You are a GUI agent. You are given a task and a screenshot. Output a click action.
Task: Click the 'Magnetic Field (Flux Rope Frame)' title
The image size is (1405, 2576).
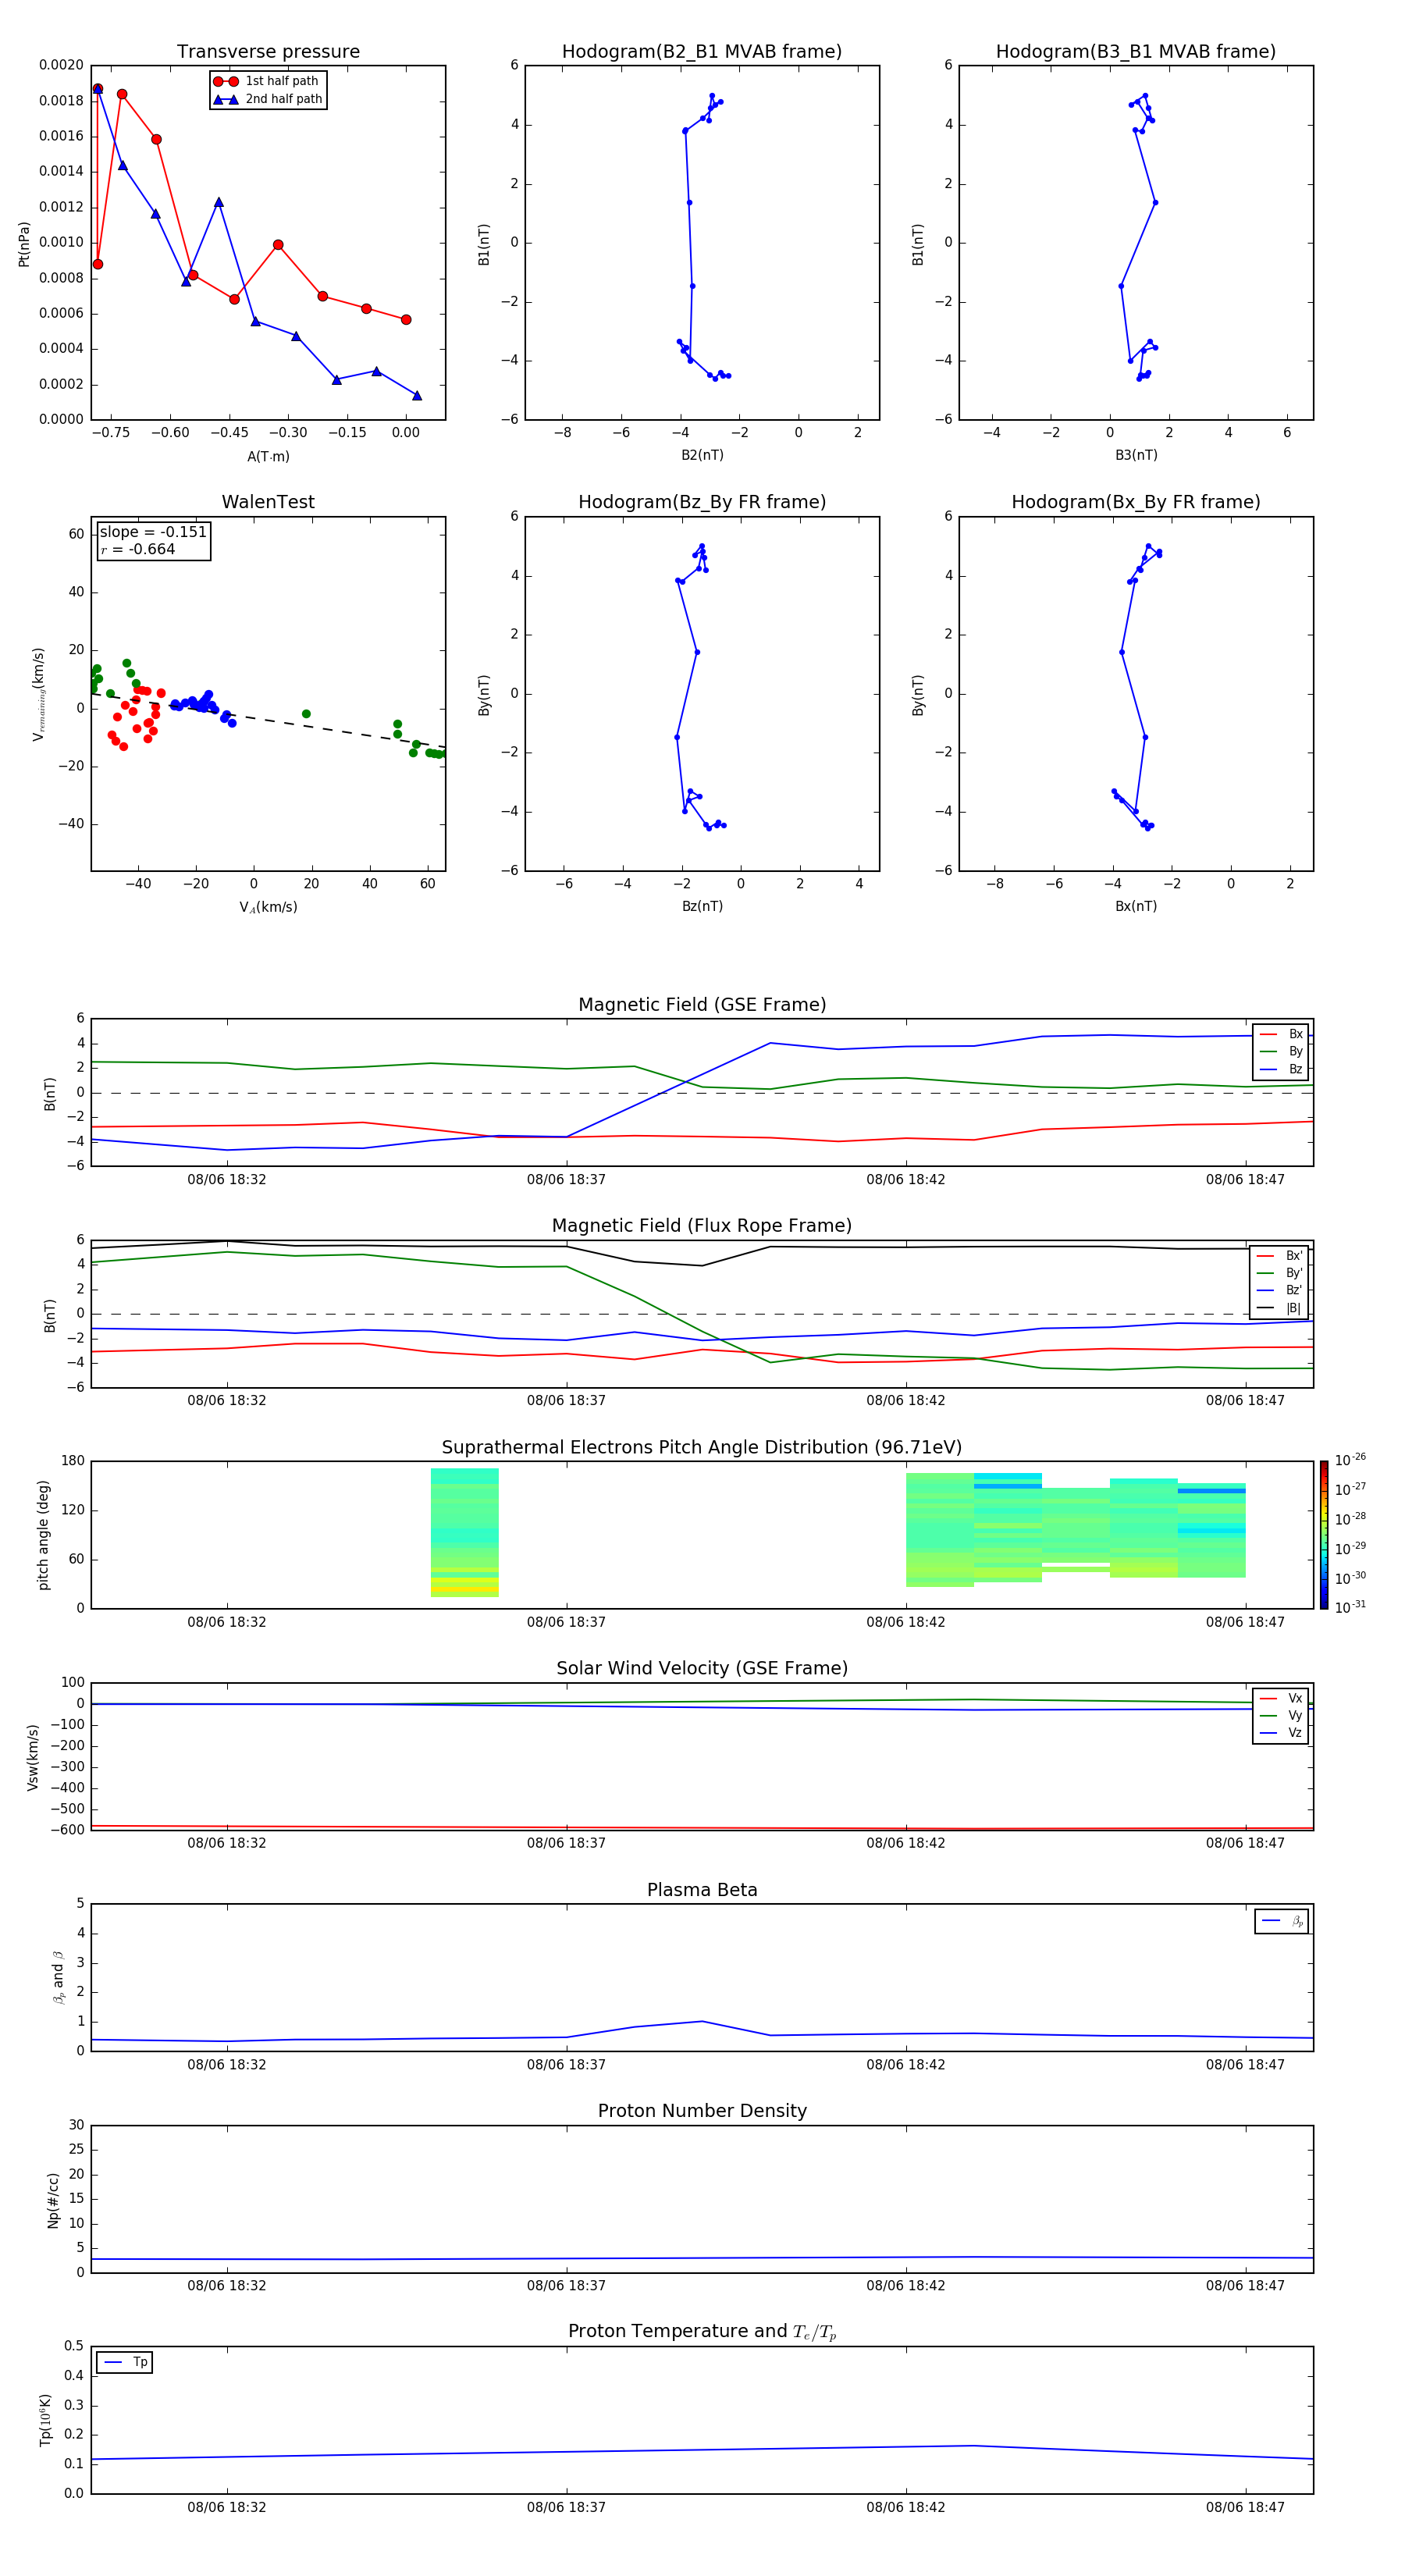click(702, 1226)
